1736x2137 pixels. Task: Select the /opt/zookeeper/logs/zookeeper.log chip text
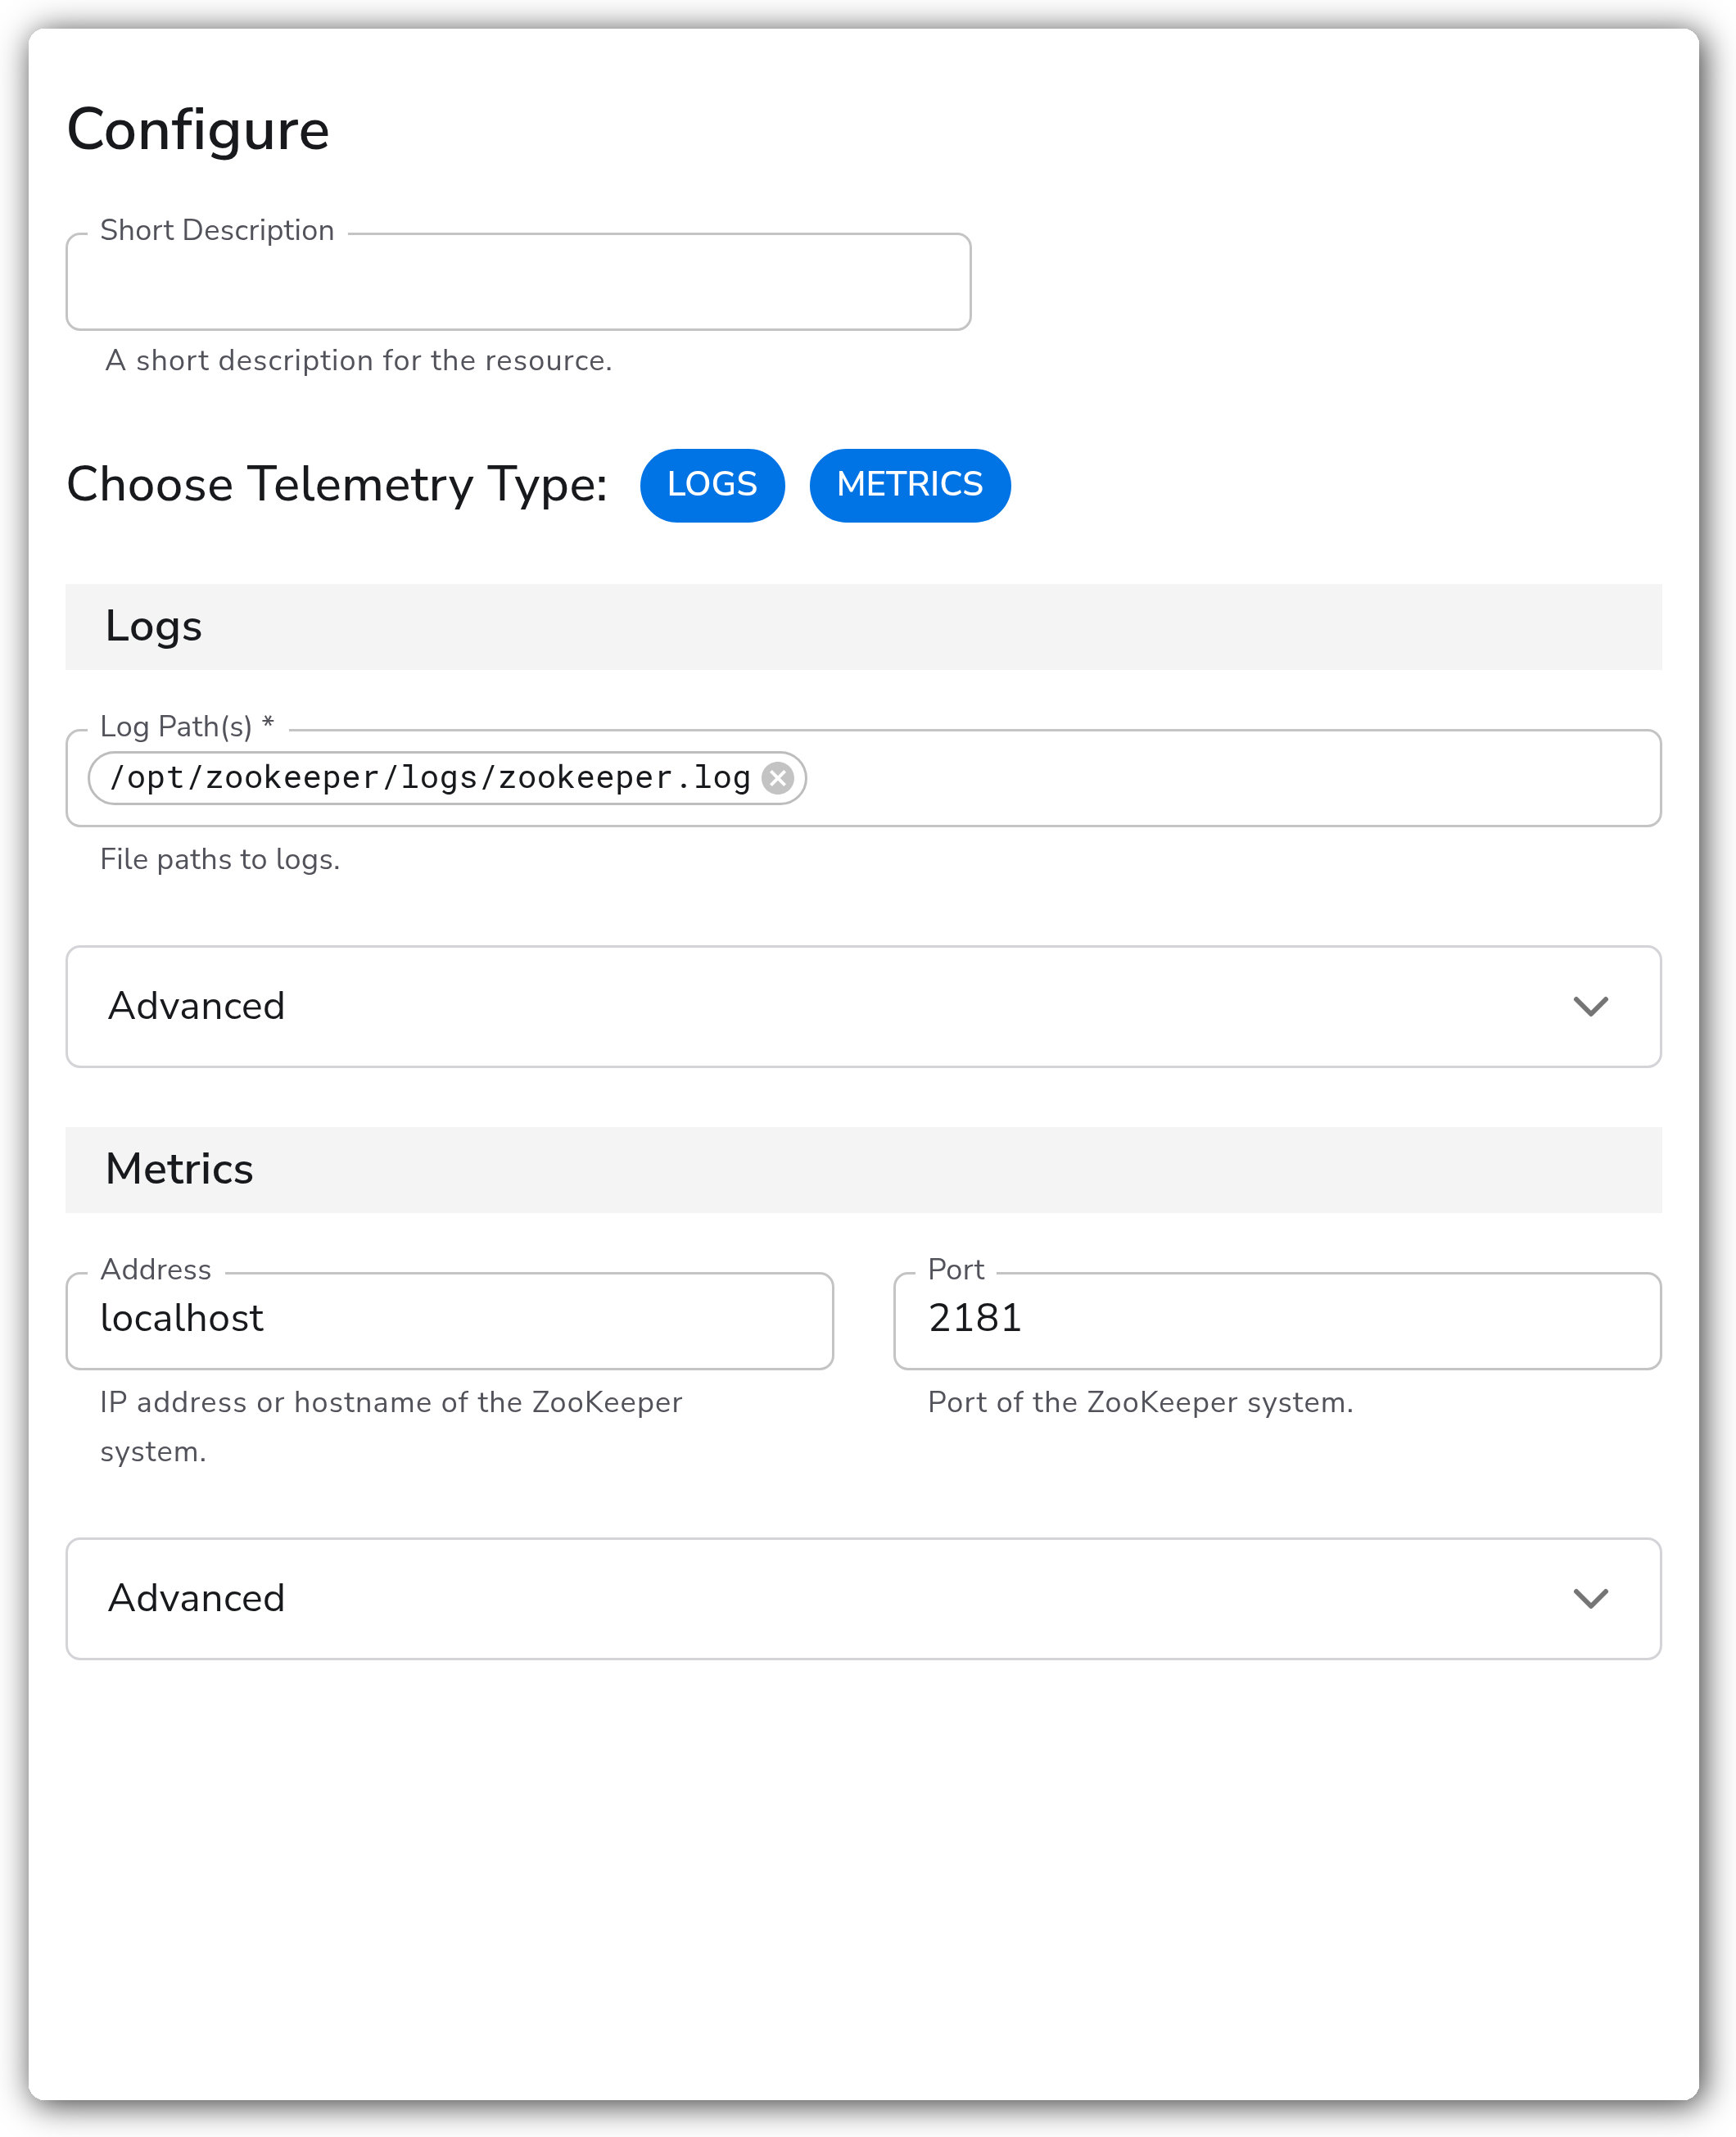click(430, 778)
